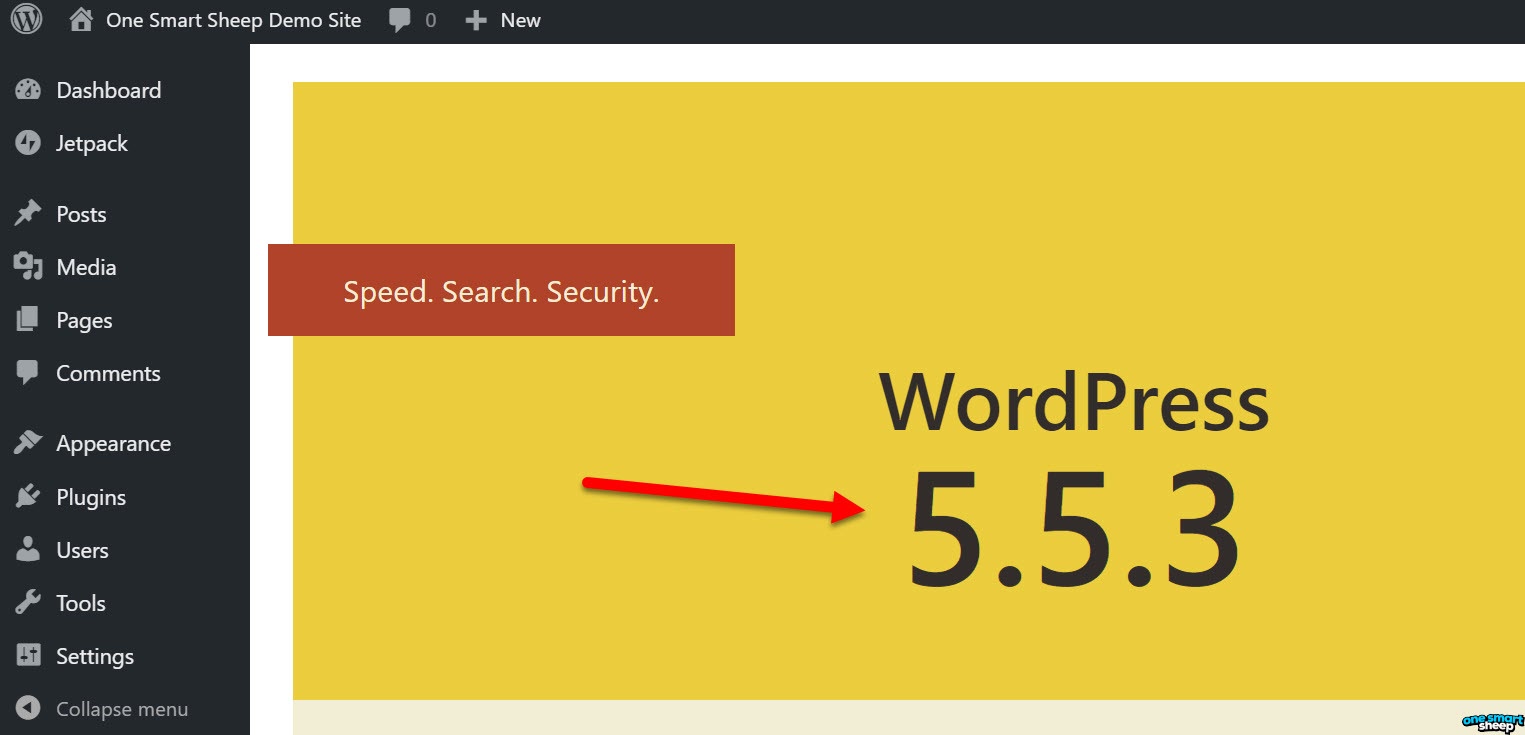Image resolution: width=1525 pixels, height=735 pixels.
Task: Click the Dashboard gauge icon
Action: tap(28, 90)
